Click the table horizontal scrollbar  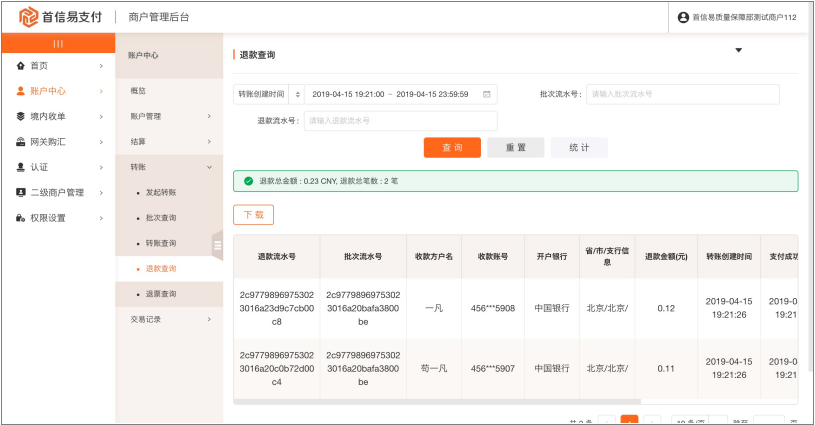[437, 402]
